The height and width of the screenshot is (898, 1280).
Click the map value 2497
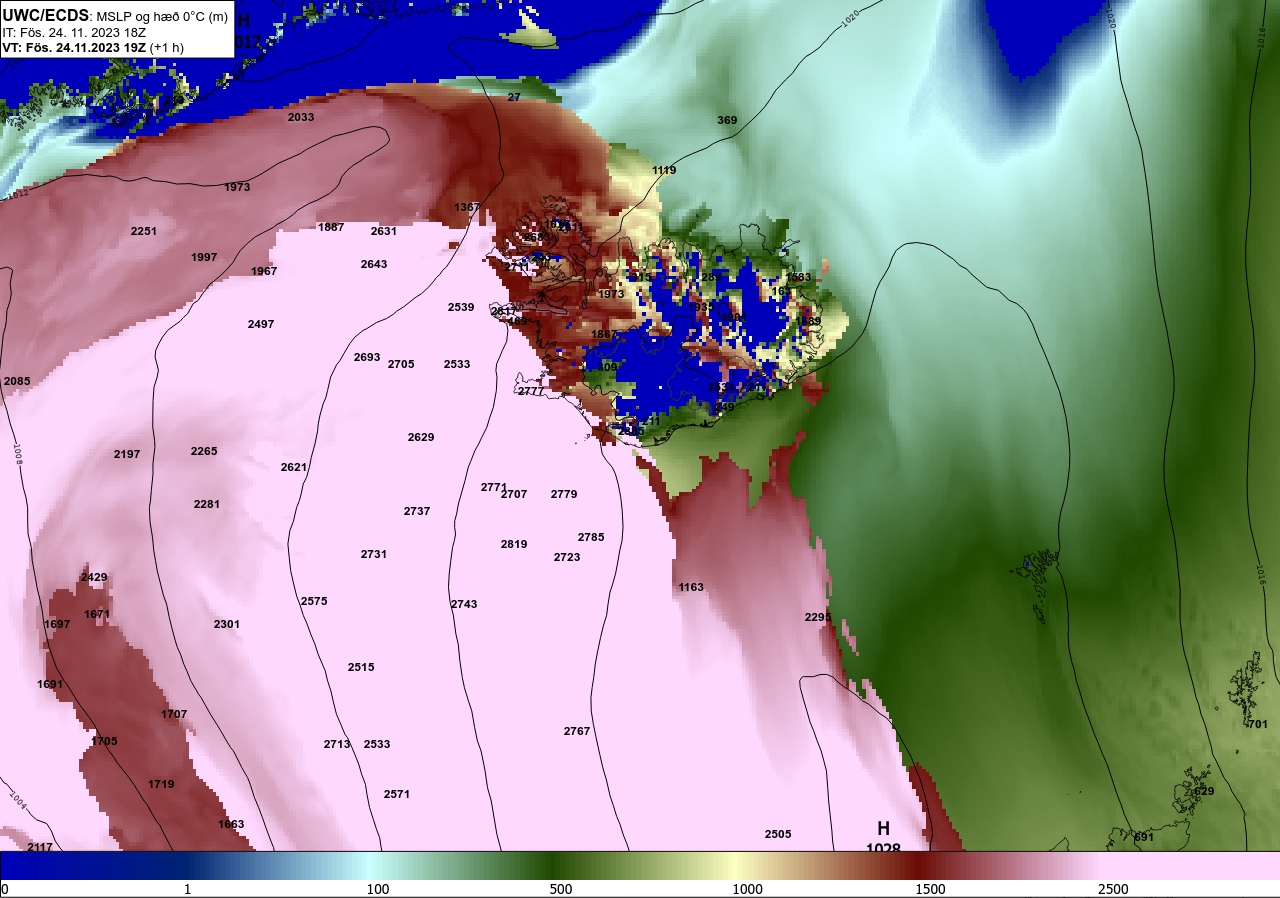coord(261,324)
